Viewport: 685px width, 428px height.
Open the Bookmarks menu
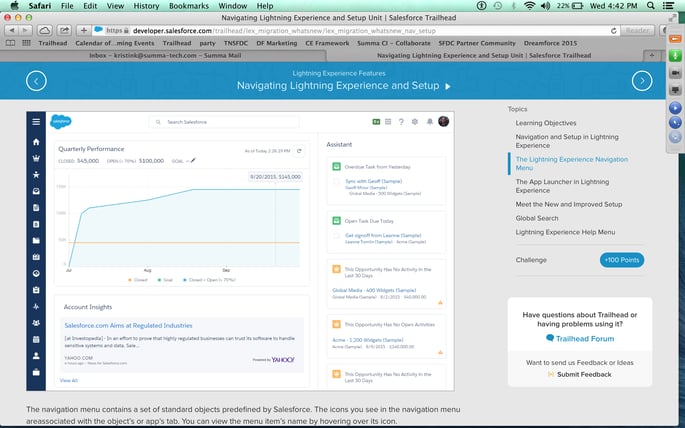point(189,6)
